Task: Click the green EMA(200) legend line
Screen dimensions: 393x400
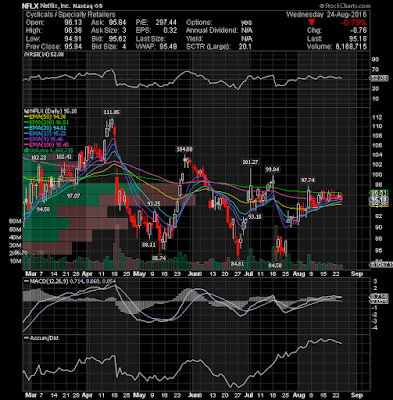Action: click(25, 122)
